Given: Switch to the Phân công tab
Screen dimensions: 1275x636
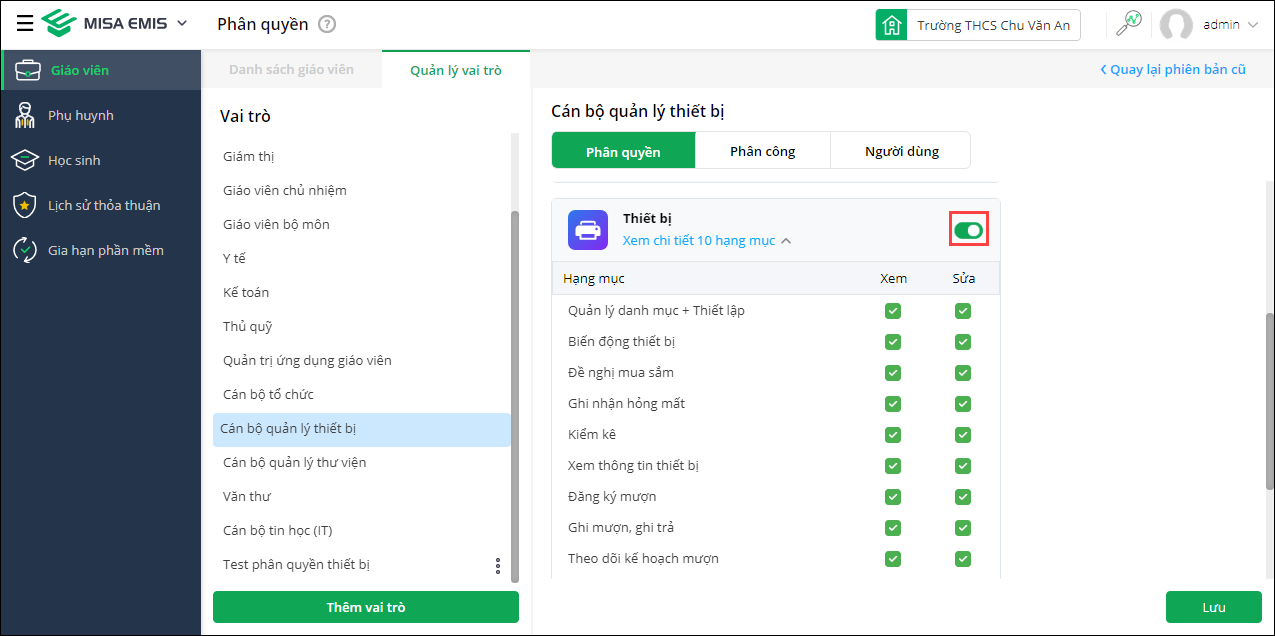Looking at the screenshot, I should coord(762,151).
